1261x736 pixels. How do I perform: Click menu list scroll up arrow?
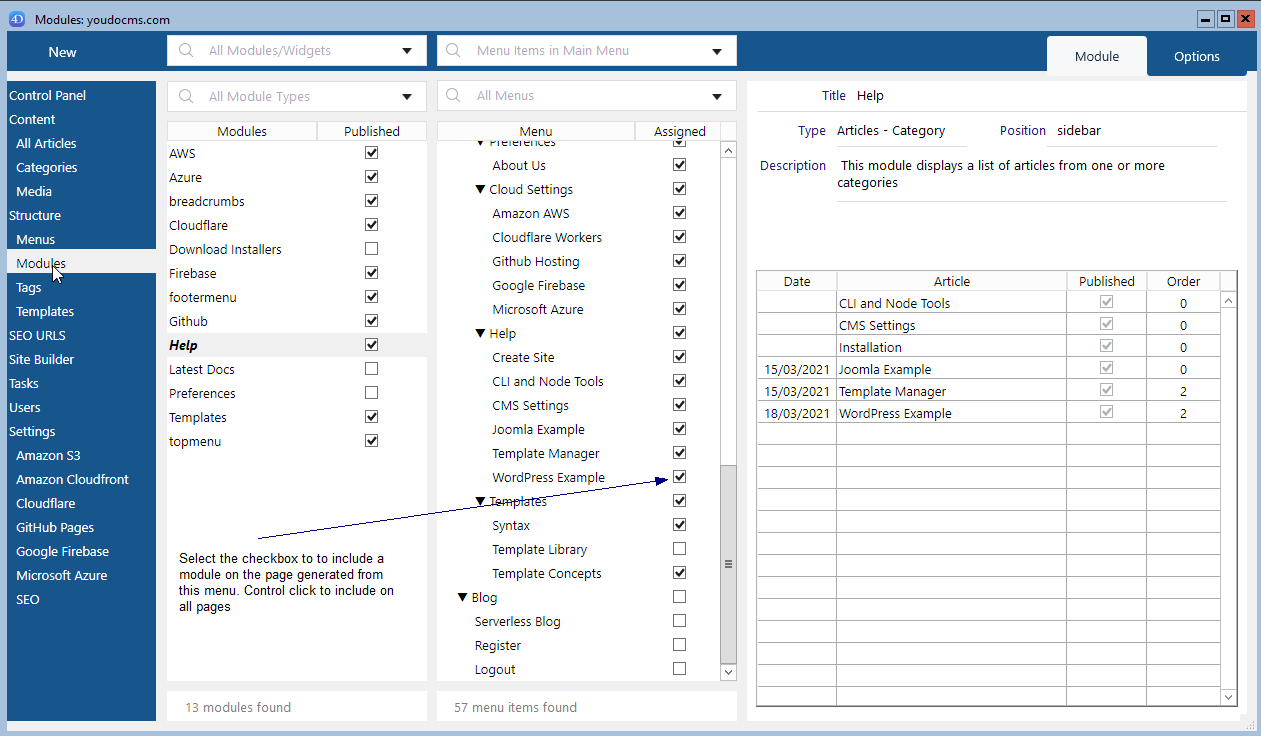(x=728, y=150)
